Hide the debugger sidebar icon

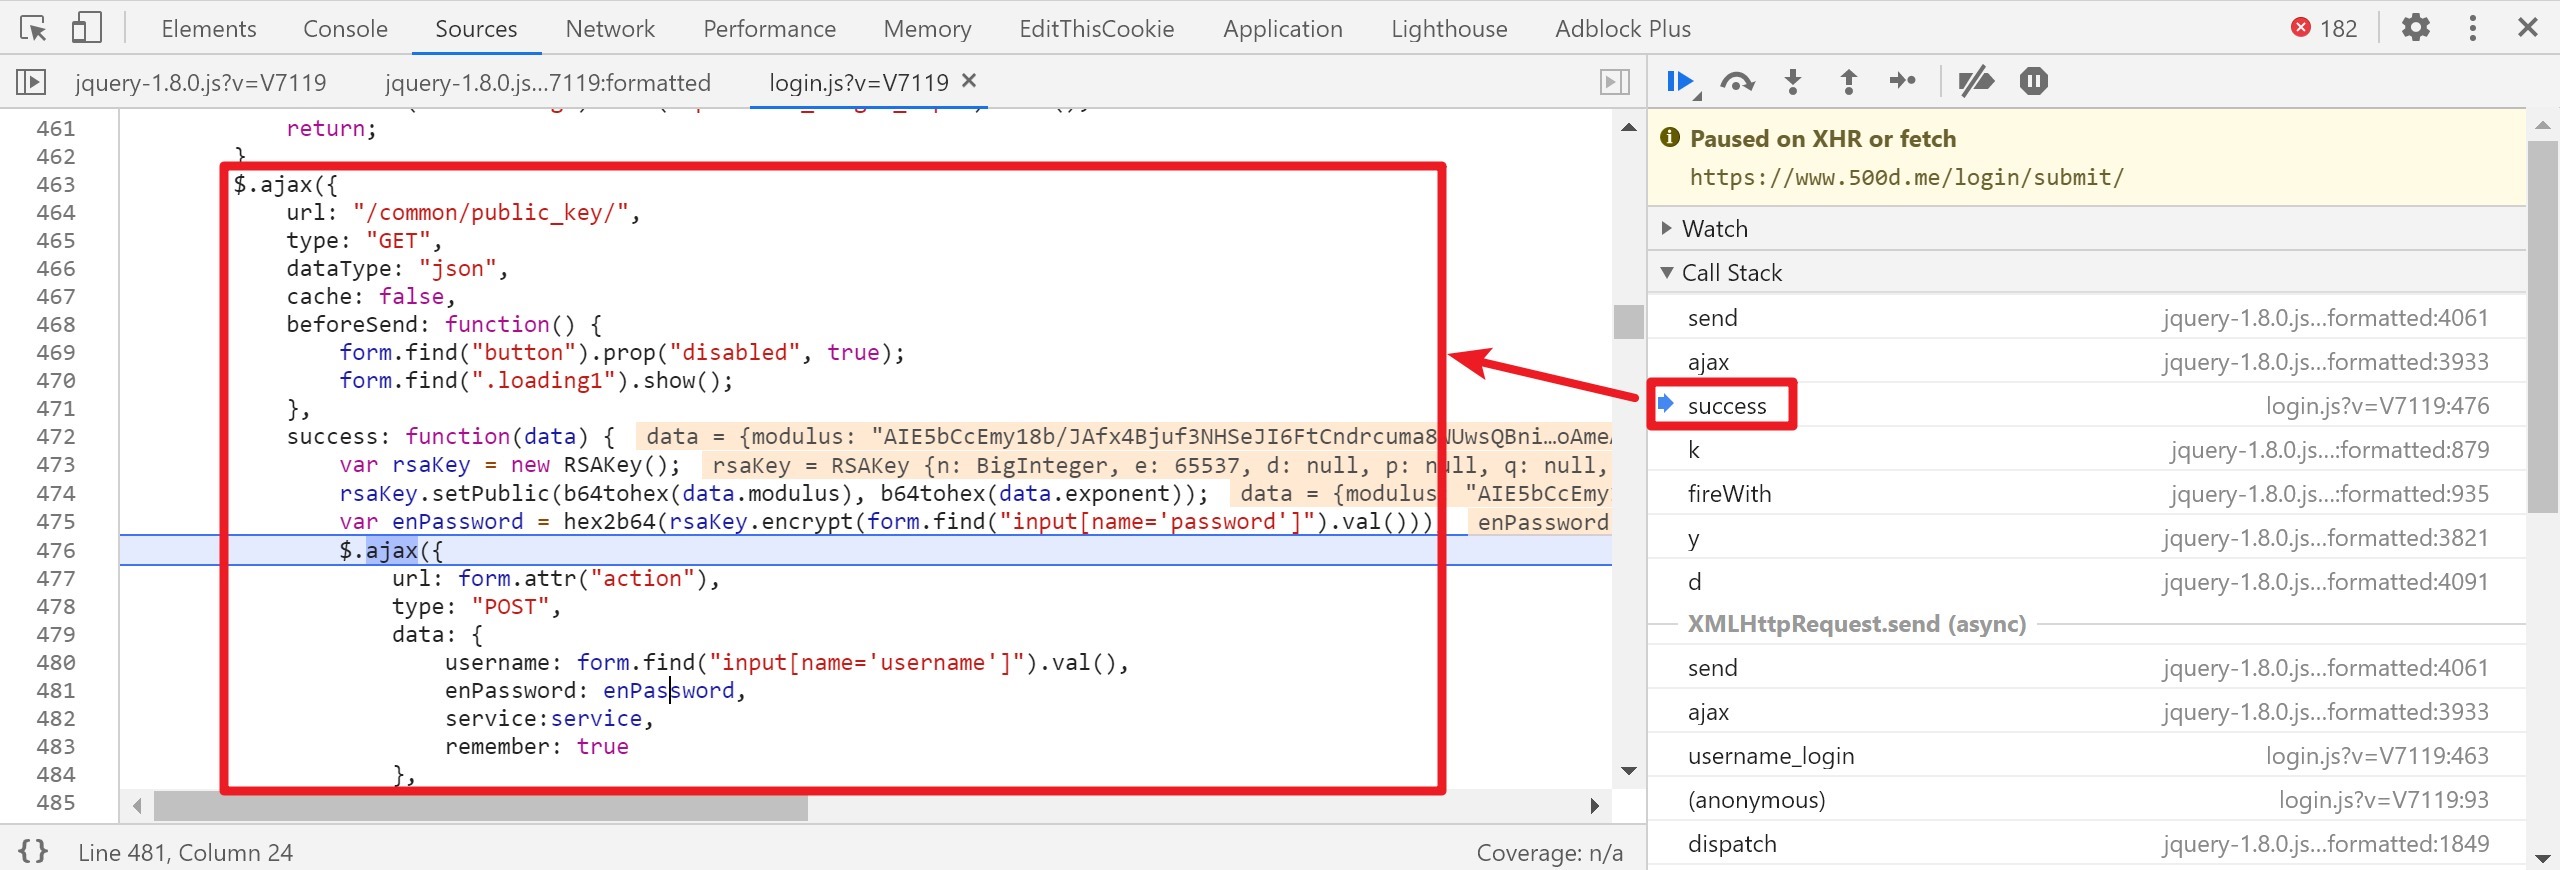pyautogui.click(x=1615, y=81)
